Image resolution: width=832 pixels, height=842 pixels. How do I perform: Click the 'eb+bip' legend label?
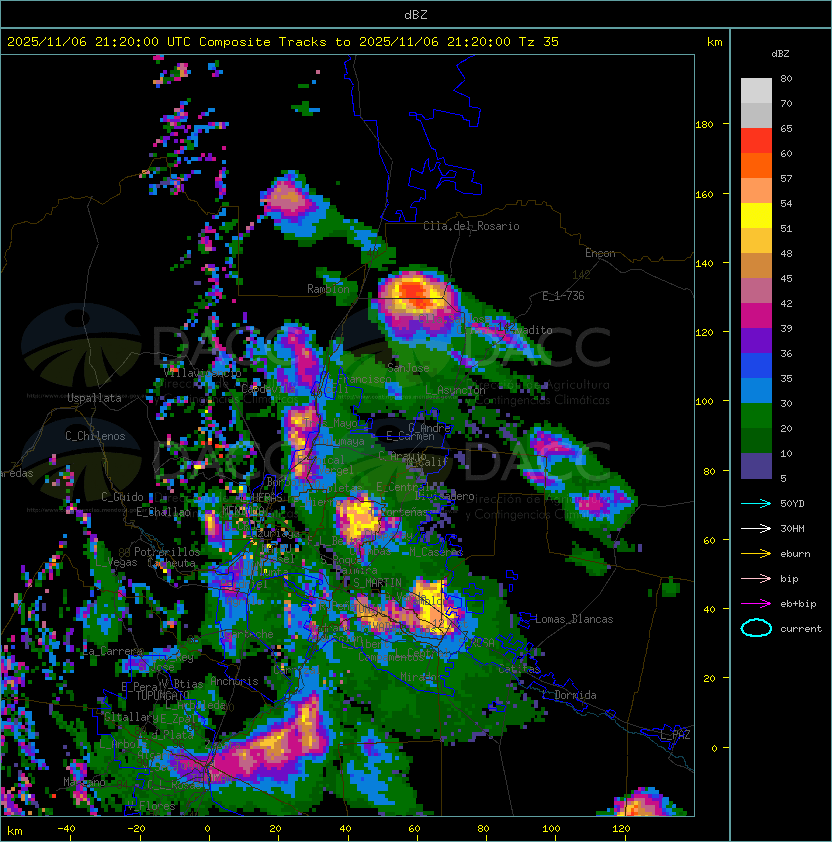pyautogui.click(x=798, y=604)
